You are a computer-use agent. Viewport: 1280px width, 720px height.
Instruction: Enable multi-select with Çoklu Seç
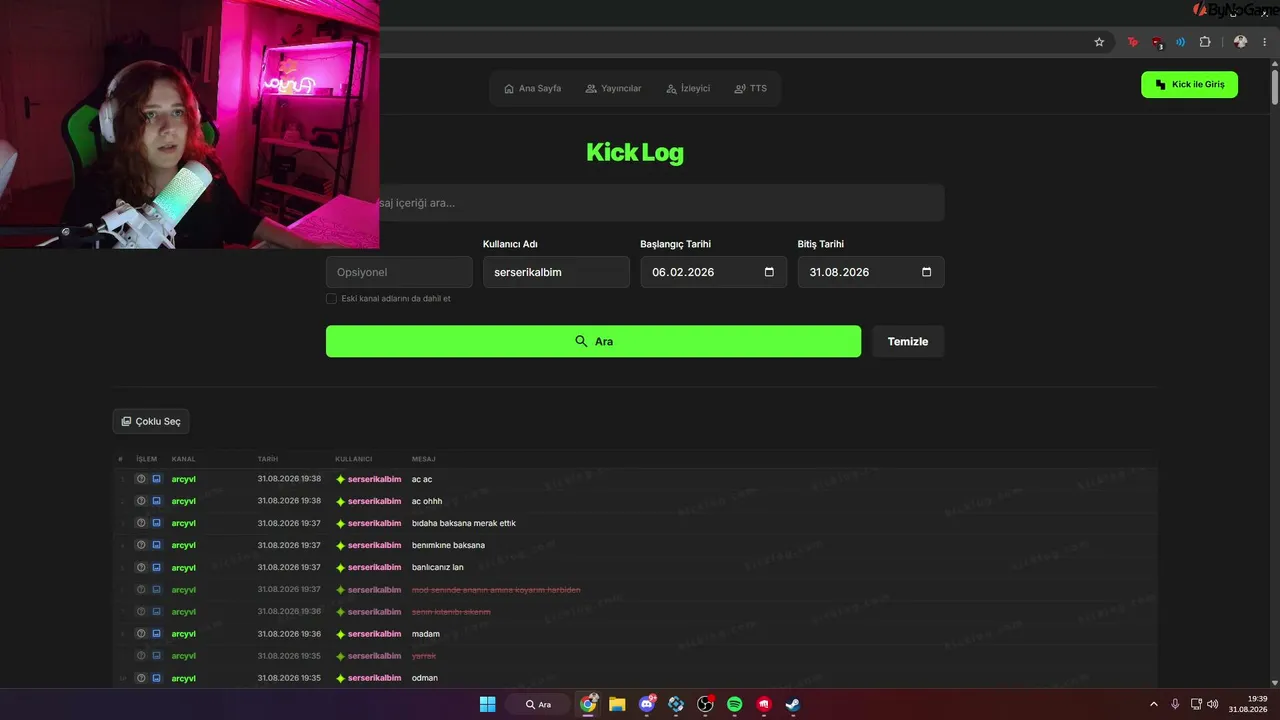[151, 421]
